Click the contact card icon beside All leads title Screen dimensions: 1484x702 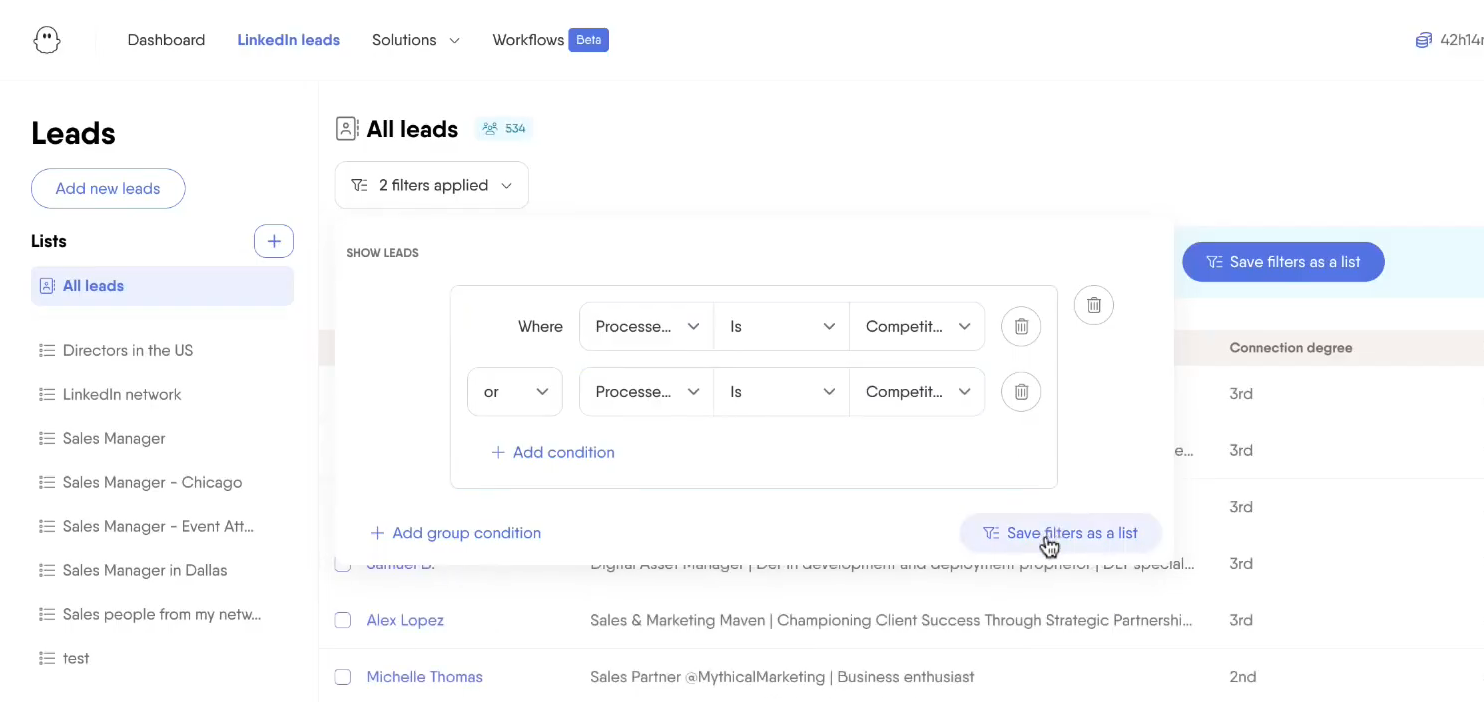pos(346,128)
